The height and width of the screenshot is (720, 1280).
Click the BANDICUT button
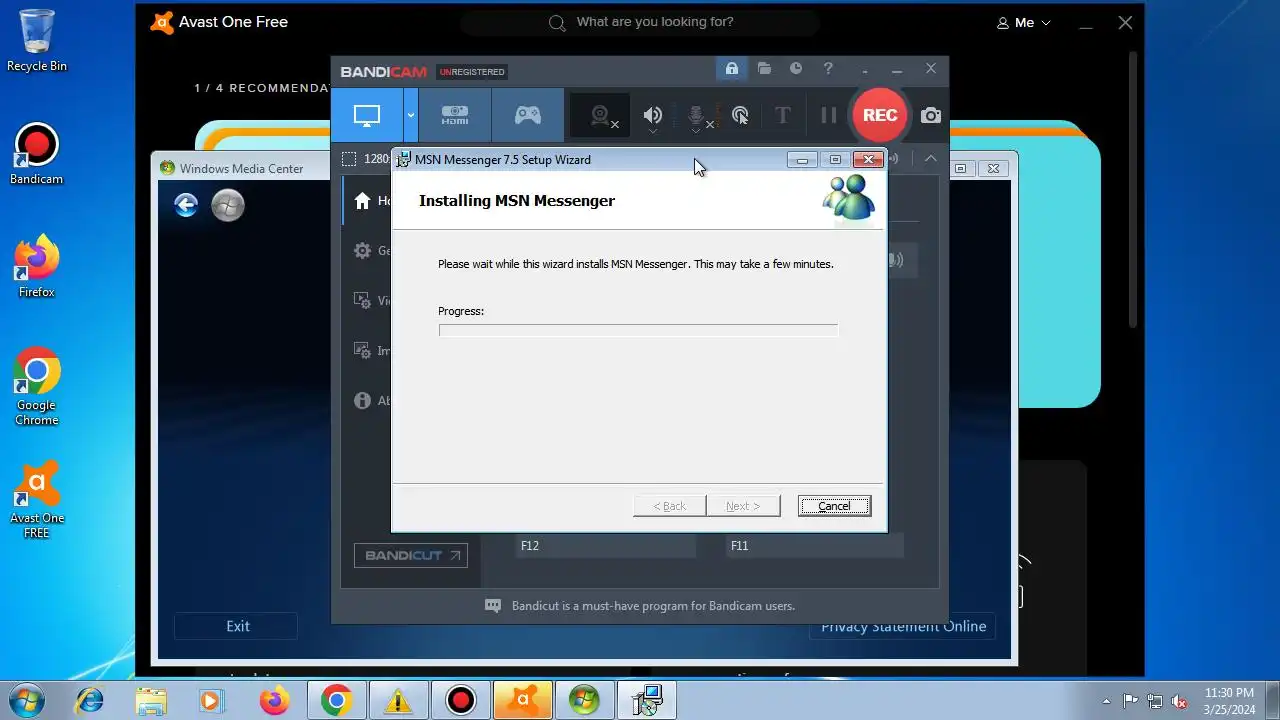(410, 555)
